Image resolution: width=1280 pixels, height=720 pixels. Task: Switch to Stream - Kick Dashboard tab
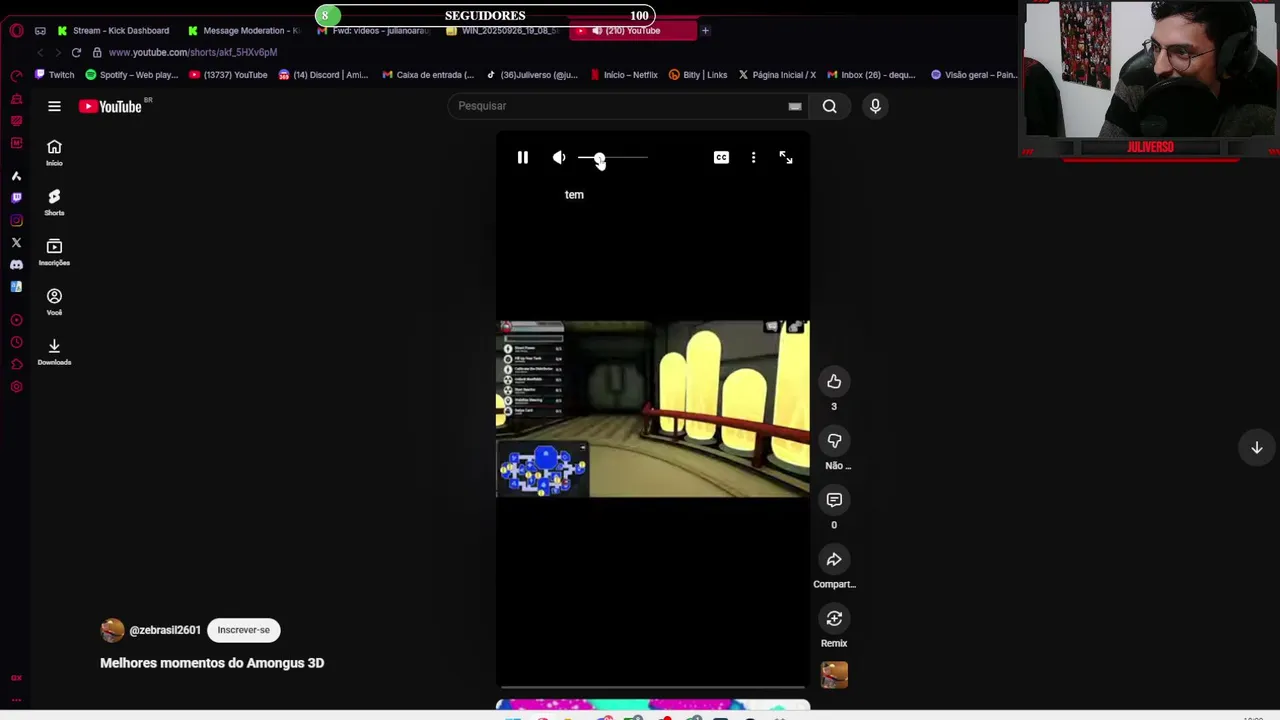(113, 30)
